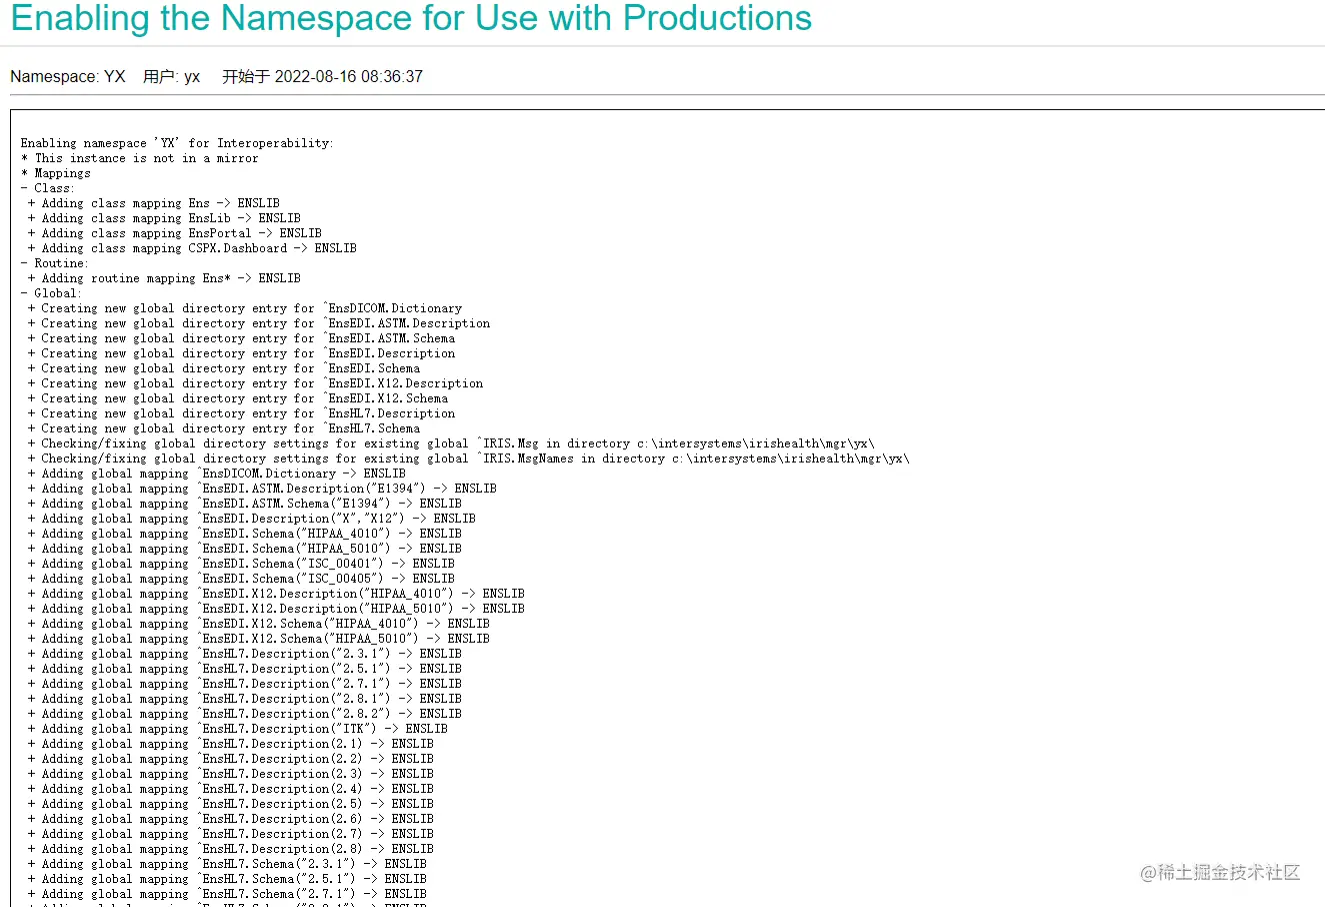Image resolution: width=1325 pixels, height=907 pixels.
Task: Click the "Creating new global directory entry" ^EnsEDI.X12.Description line
Action: click(255, 383)
